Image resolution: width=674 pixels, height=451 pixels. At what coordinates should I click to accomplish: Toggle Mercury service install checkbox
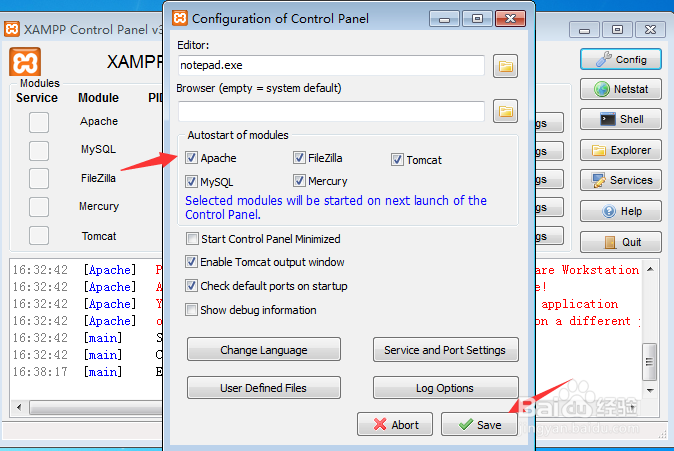[x=39, y=207]
